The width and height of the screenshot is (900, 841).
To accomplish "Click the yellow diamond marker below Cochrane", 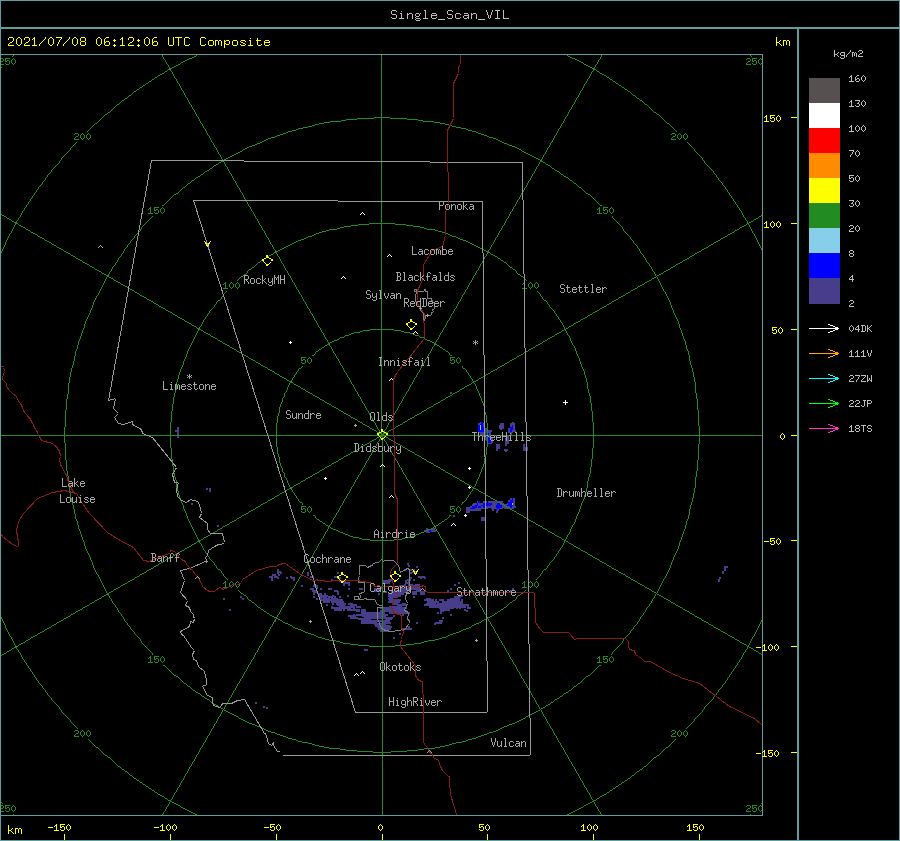I will (x=343, y=578).
